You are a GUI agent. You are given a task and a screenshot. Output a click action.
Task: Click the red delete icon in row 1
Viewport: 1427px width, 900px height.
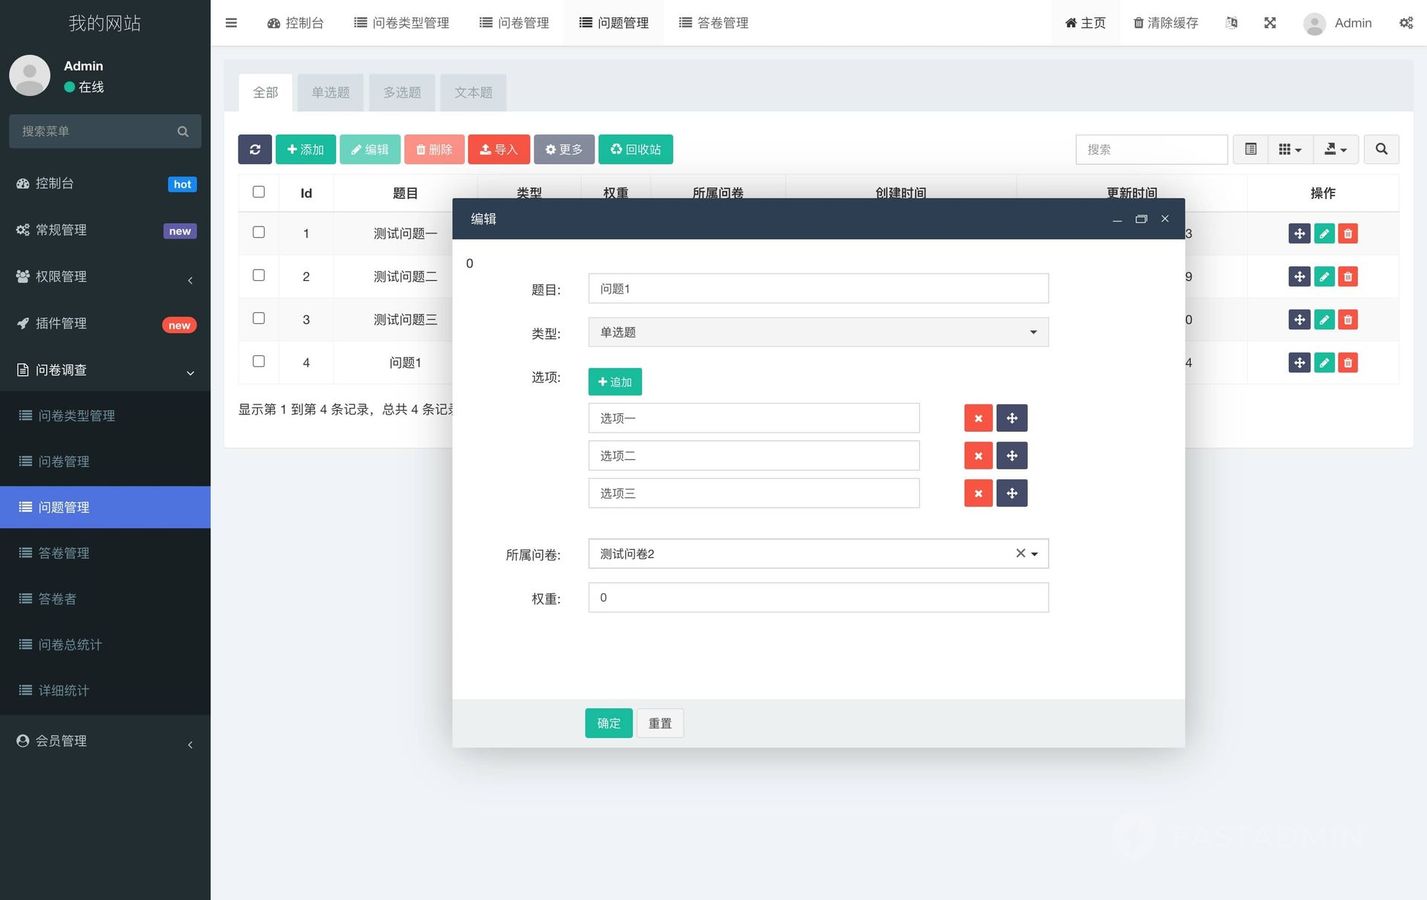point(1348,233)
